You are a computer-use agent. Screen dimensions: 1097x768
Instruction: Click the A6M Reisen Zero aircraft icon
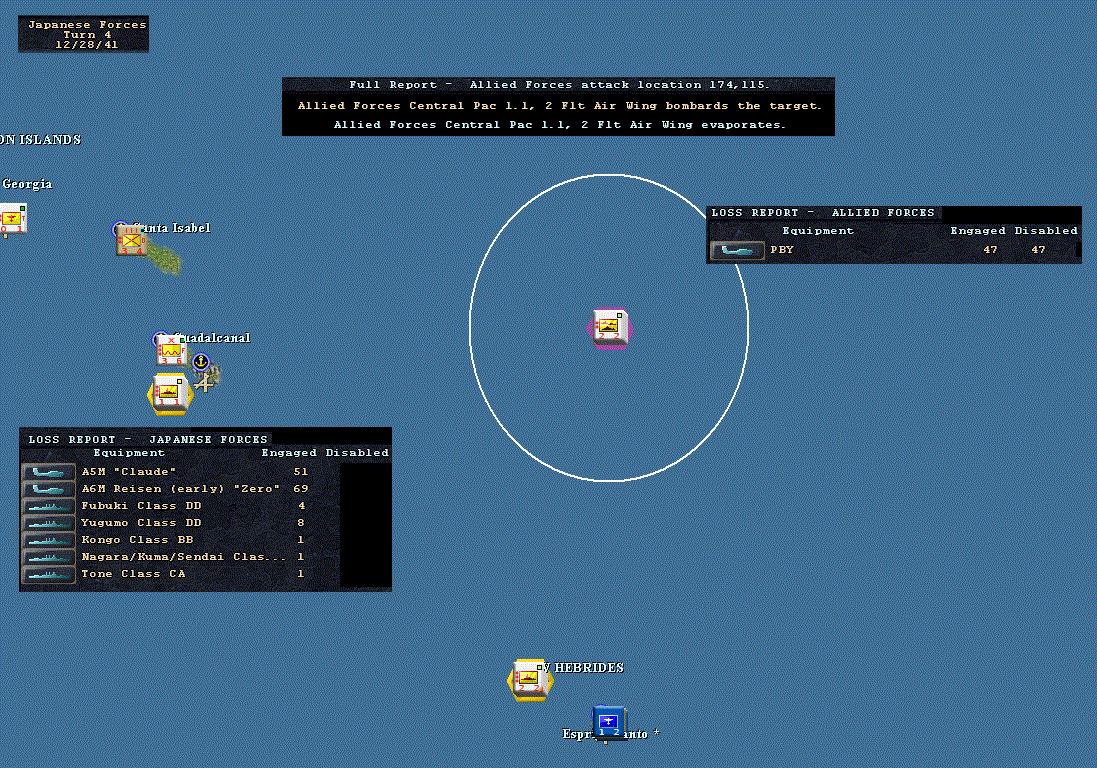point(48,489)
